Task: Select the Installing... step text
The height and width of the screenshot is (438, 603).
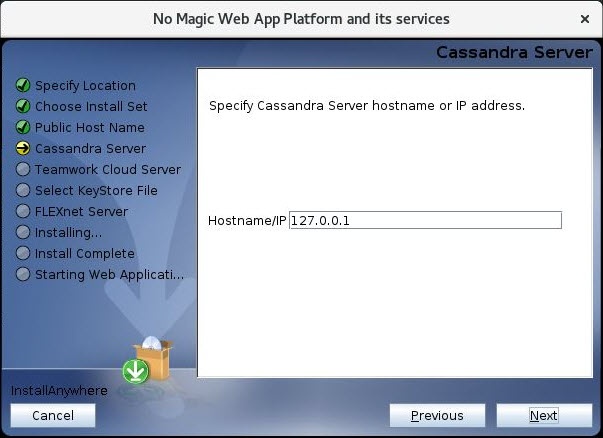Action: 68,233
